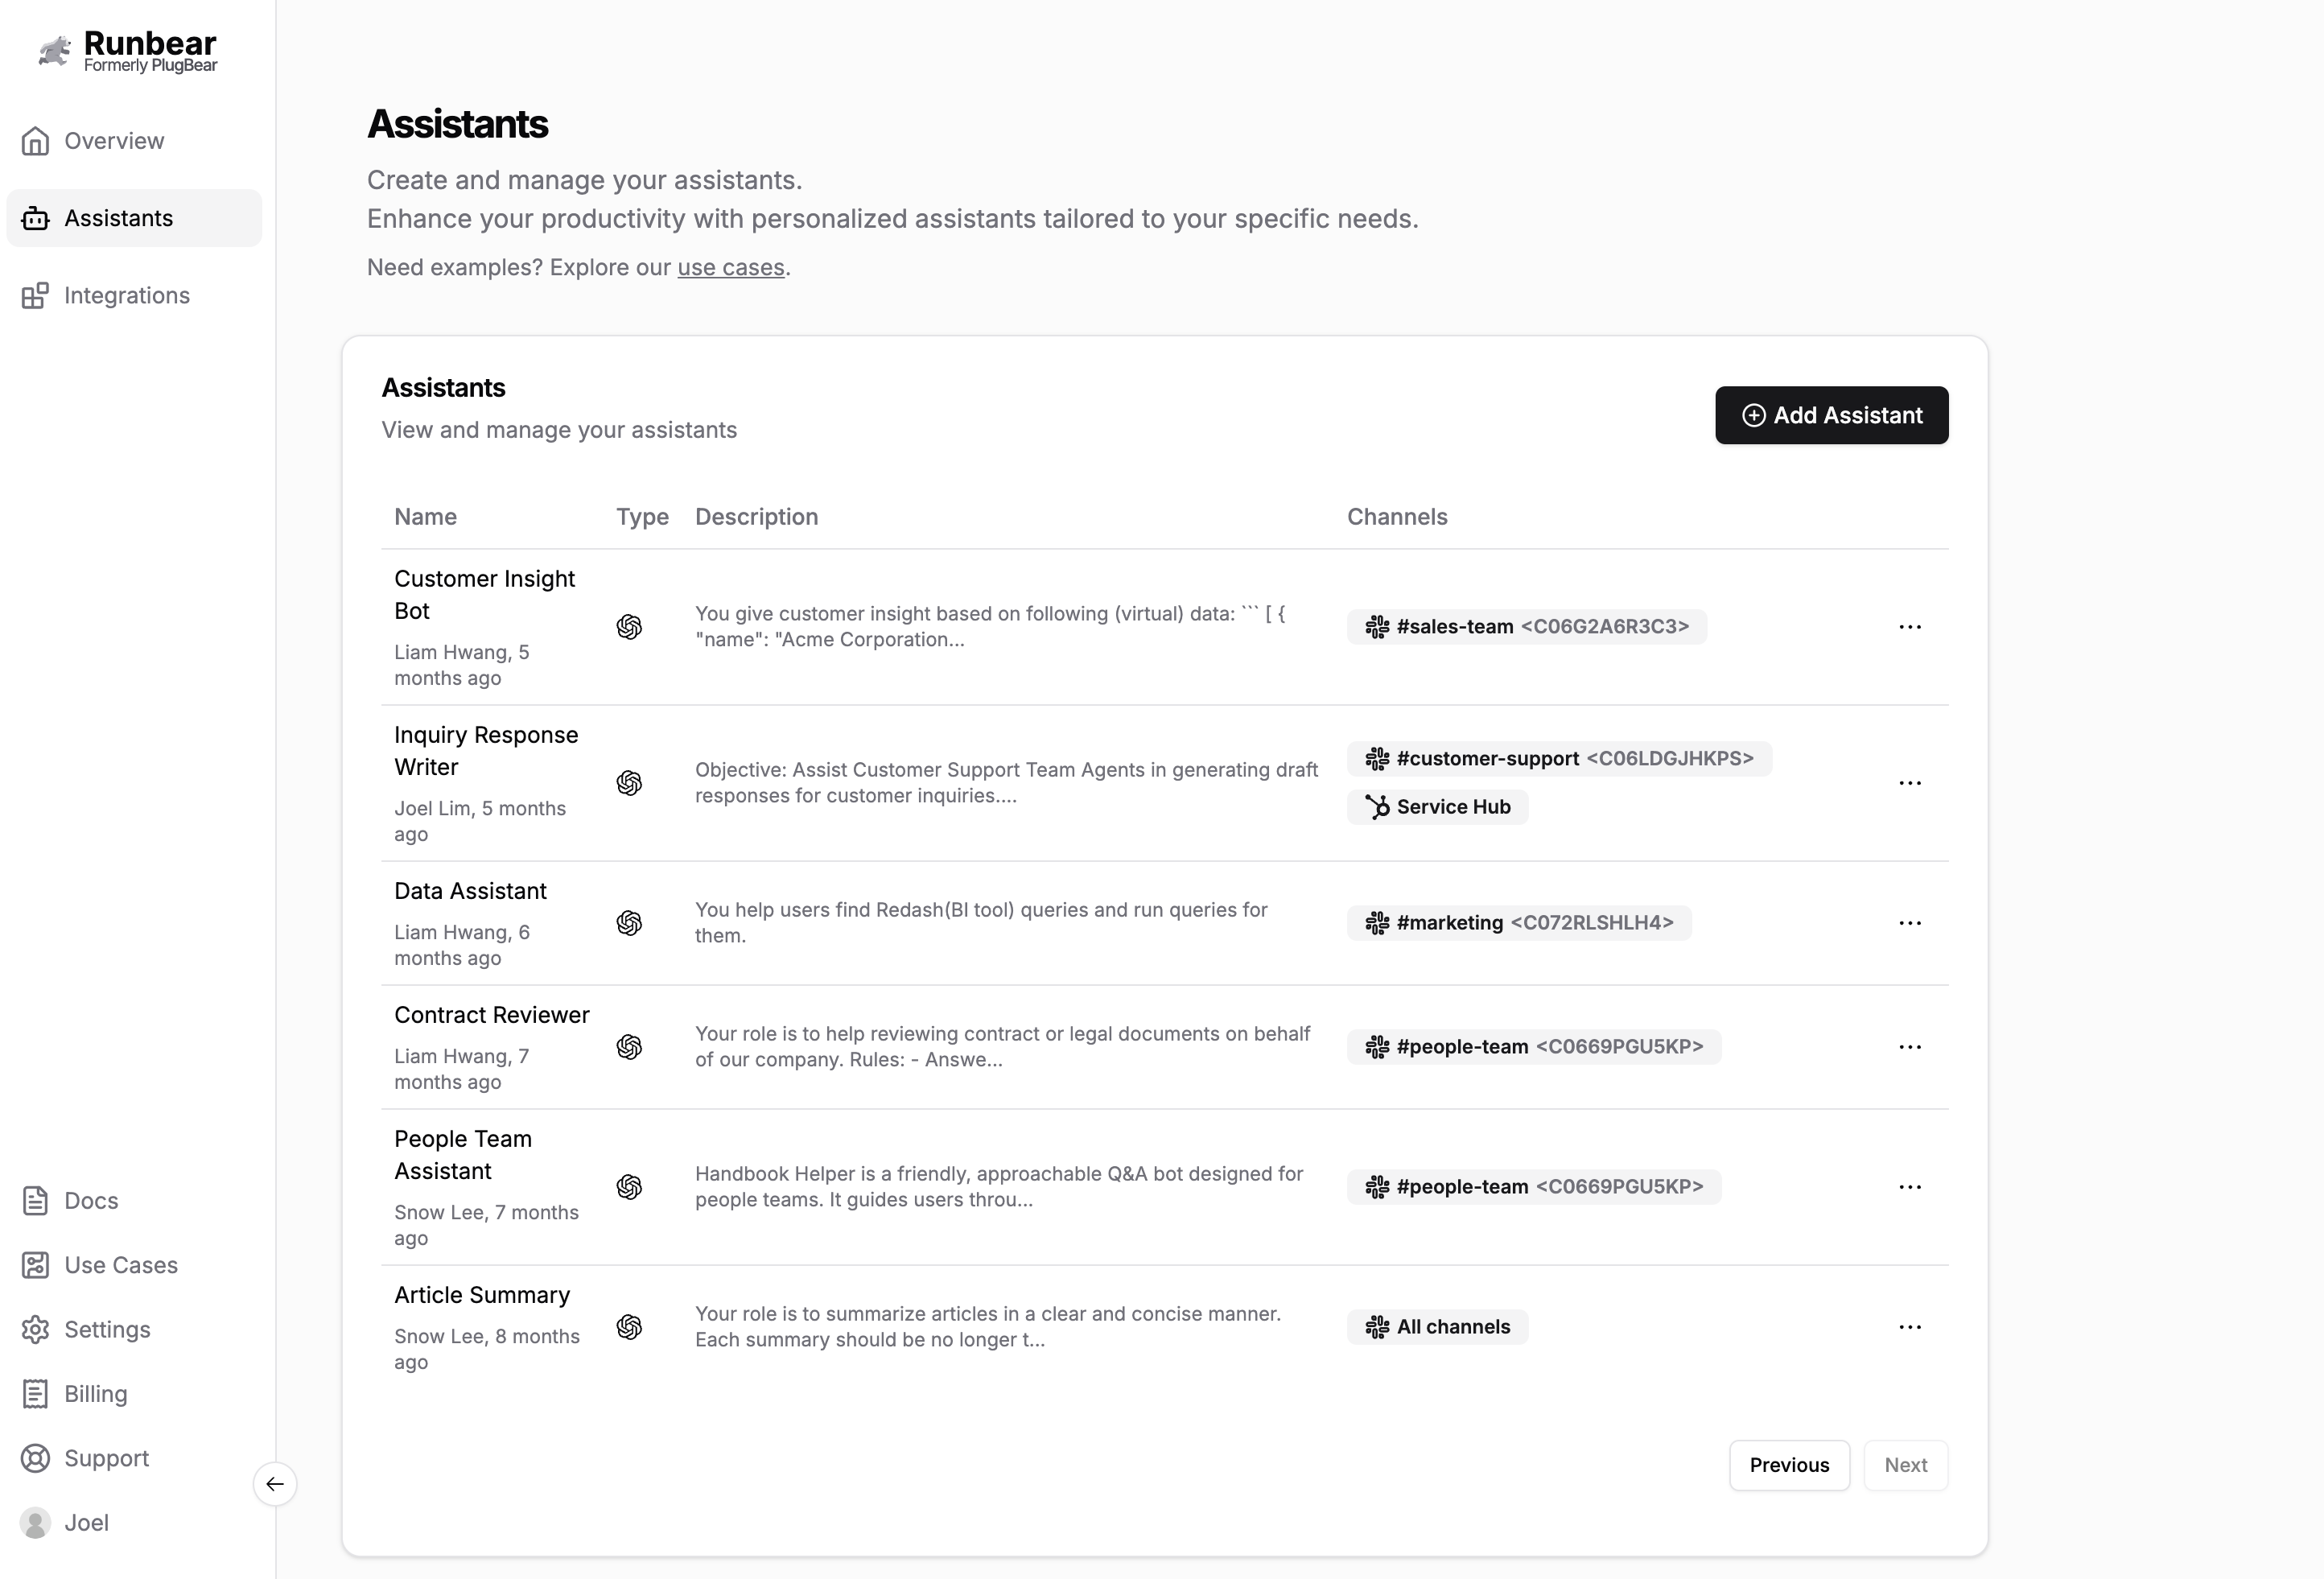The width and height of the screenshot is (2324, 1579).
Task: Open the Inquiry Response Writer assistant
Action: (486, 751)
